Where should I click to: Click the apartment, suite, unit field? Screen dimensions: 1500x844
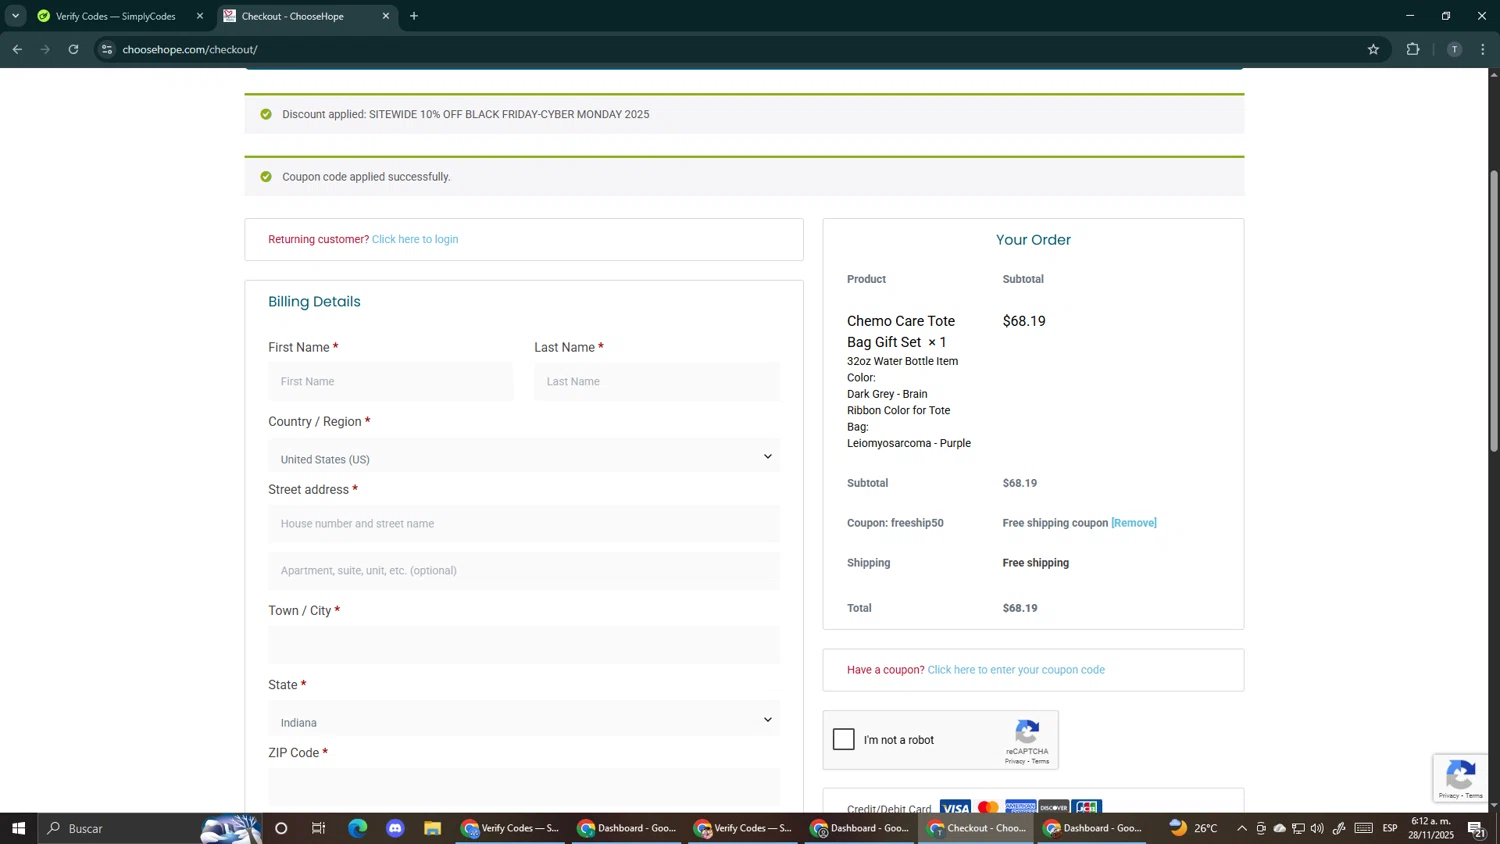point(524,571)
